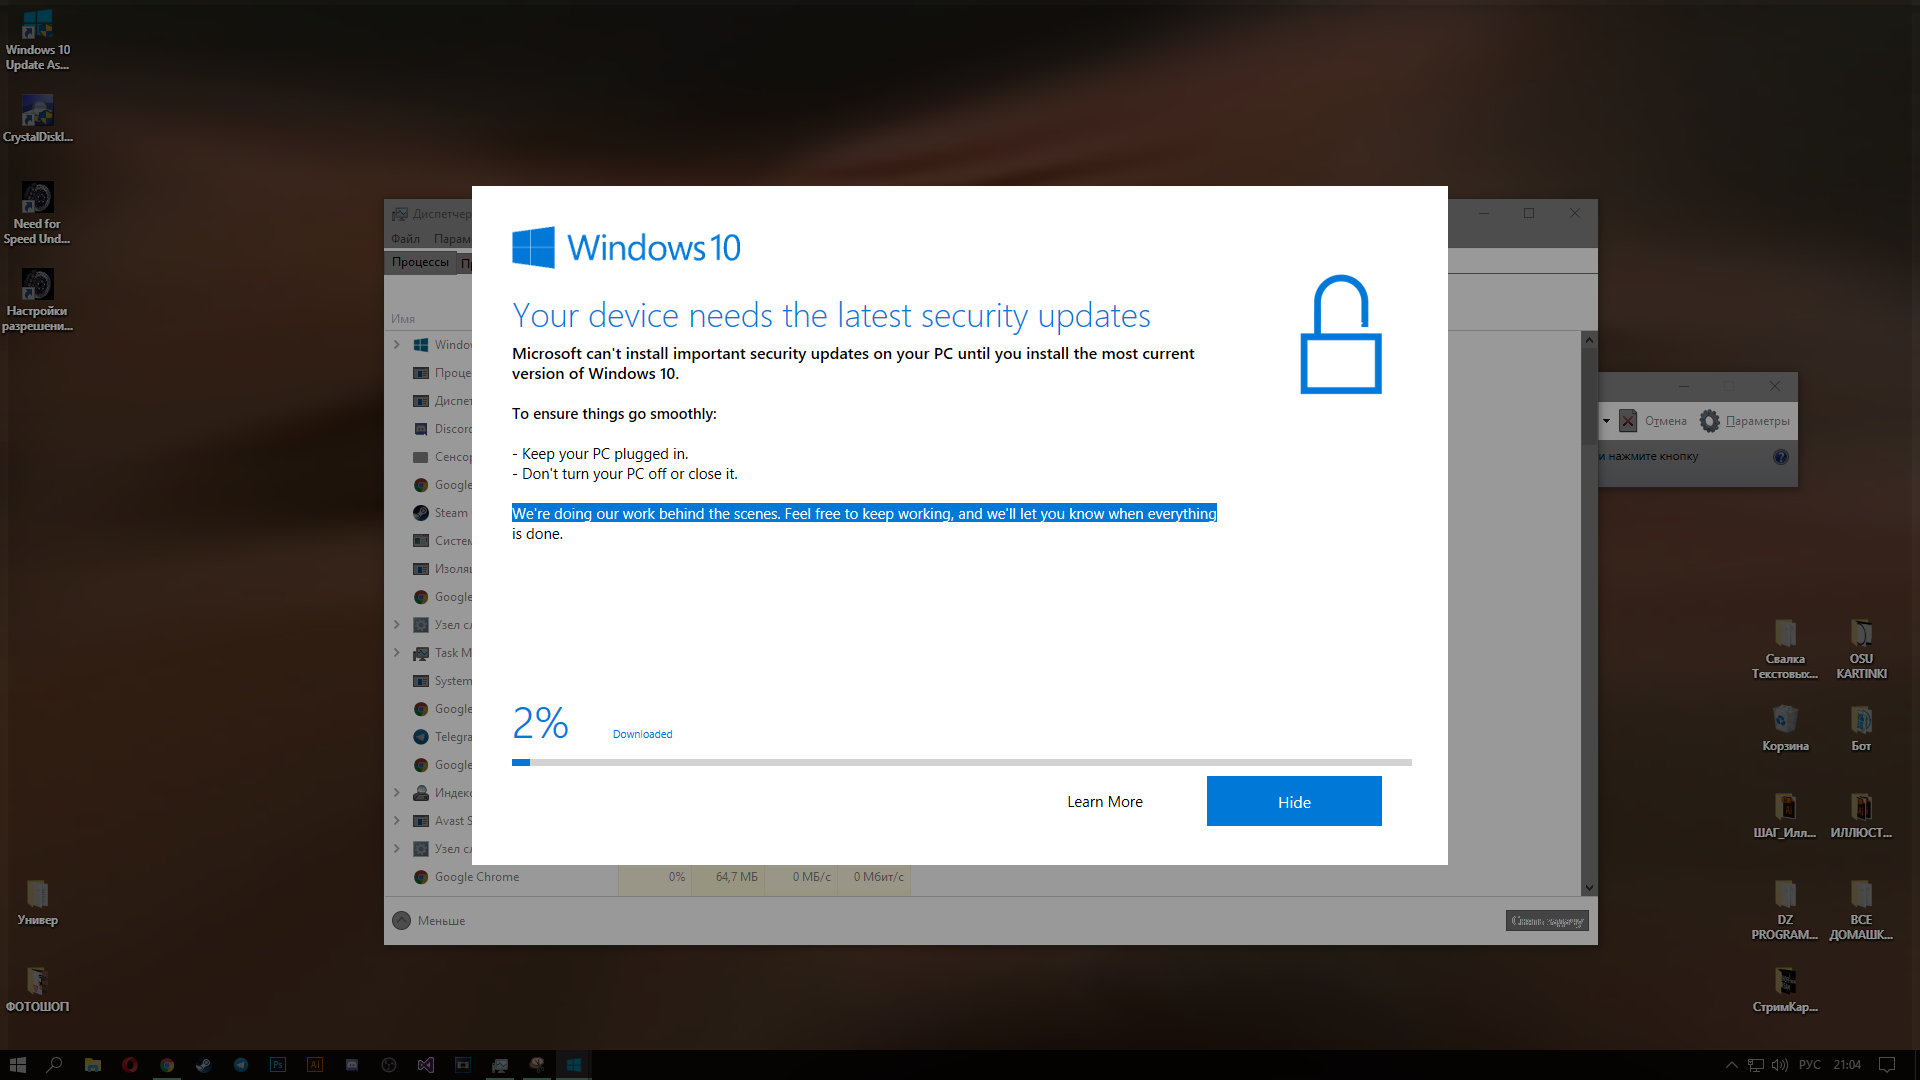Open File Explorer from the taskbar
1920x1080 pixels.
point(92,1065)
